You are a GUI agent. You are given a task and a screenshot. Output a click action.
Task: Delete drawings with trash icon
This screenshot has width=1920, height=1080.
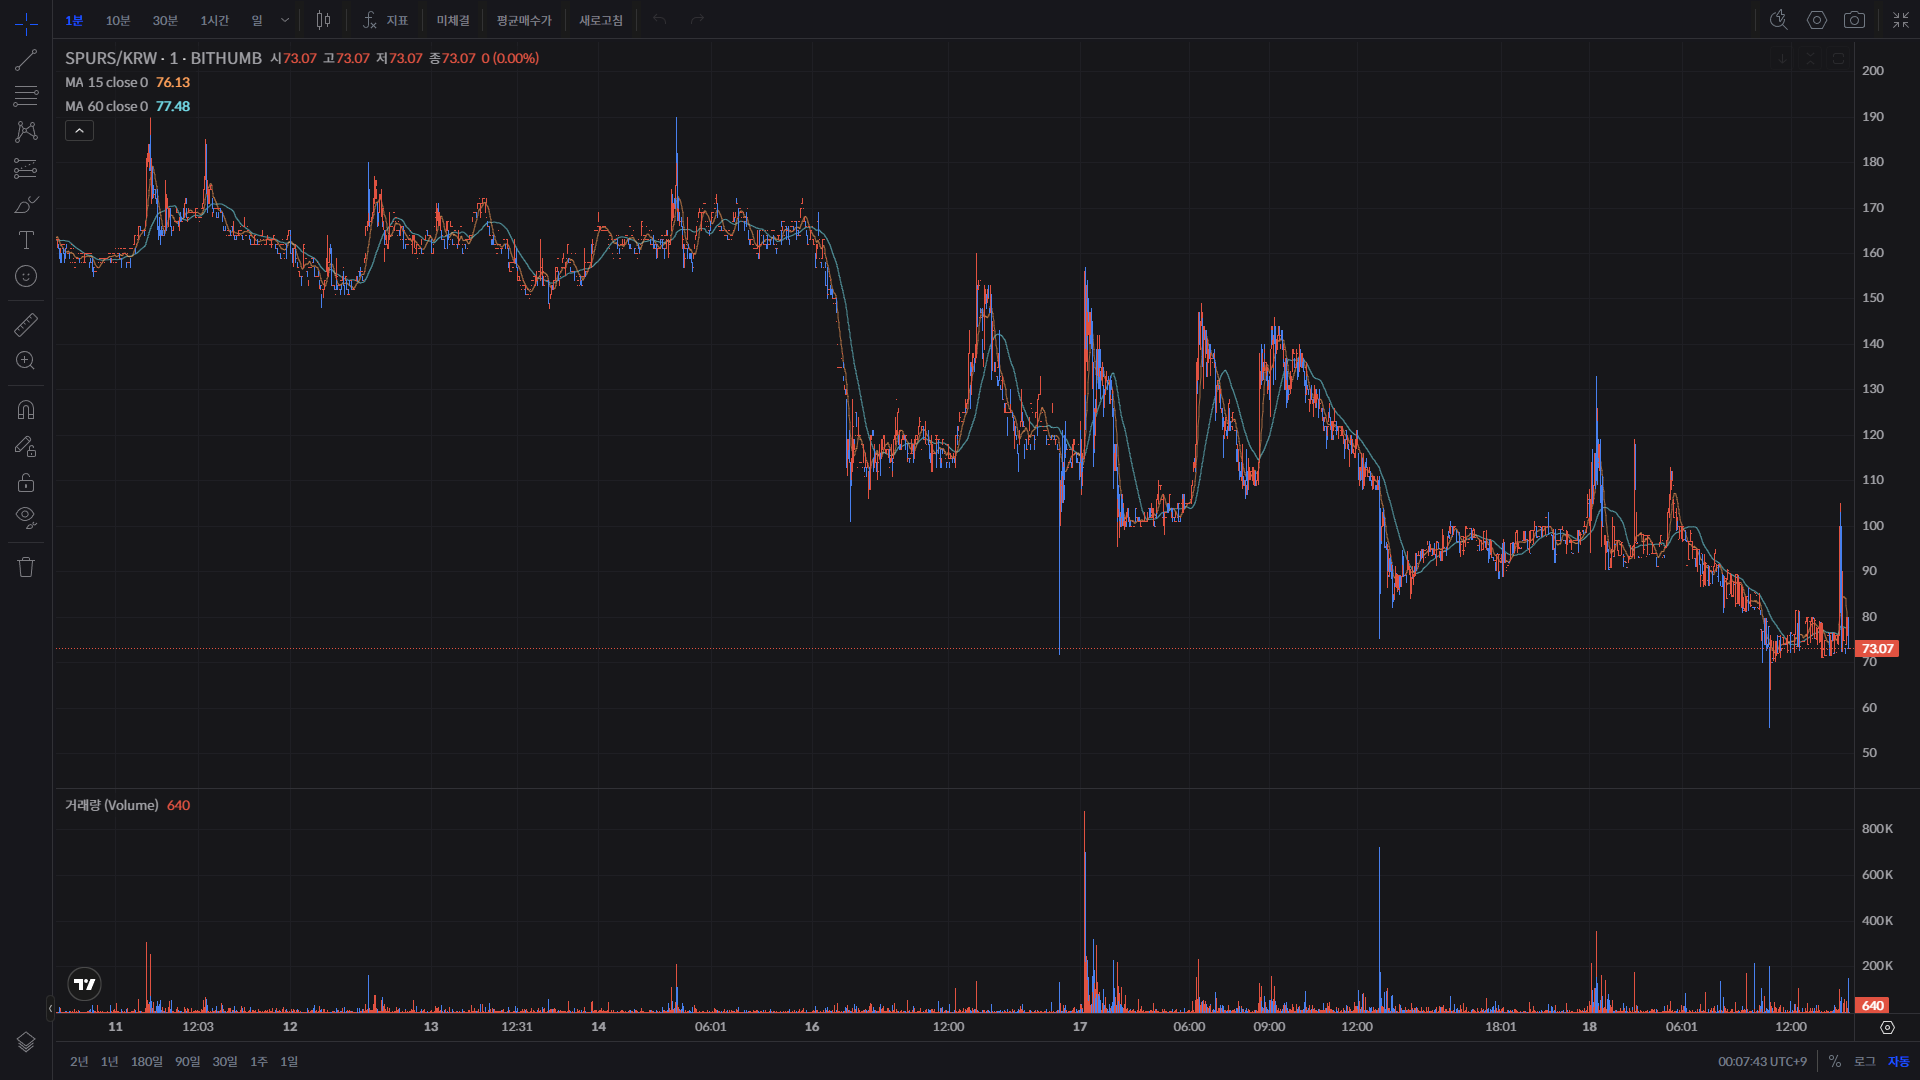coord(26,567)
